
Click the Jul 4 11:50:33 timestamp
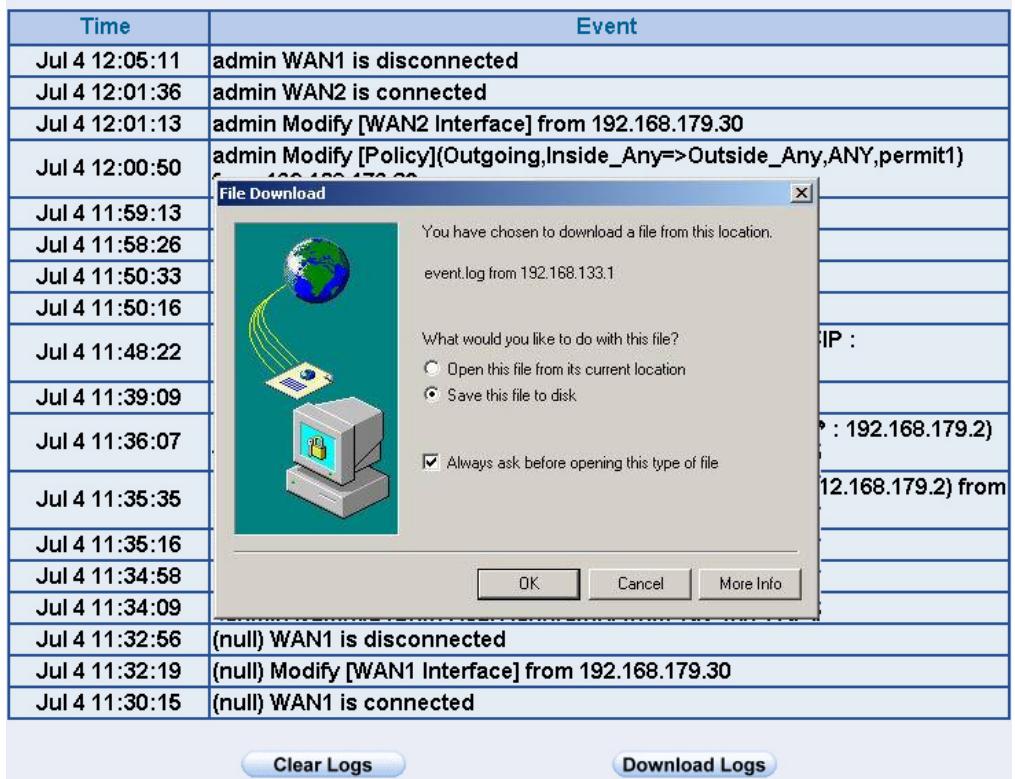[x=108, y=277]
